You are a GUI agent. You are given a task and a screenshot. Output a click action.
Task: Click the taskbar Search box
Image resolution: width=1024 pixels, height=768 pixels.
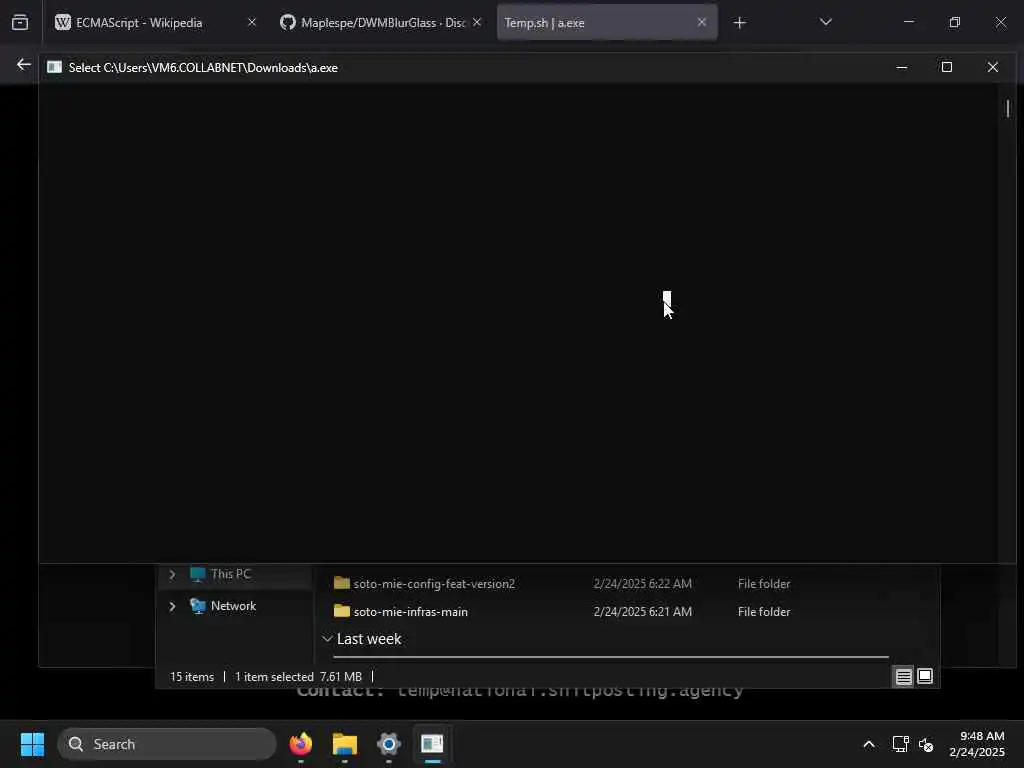coord(167,744)
